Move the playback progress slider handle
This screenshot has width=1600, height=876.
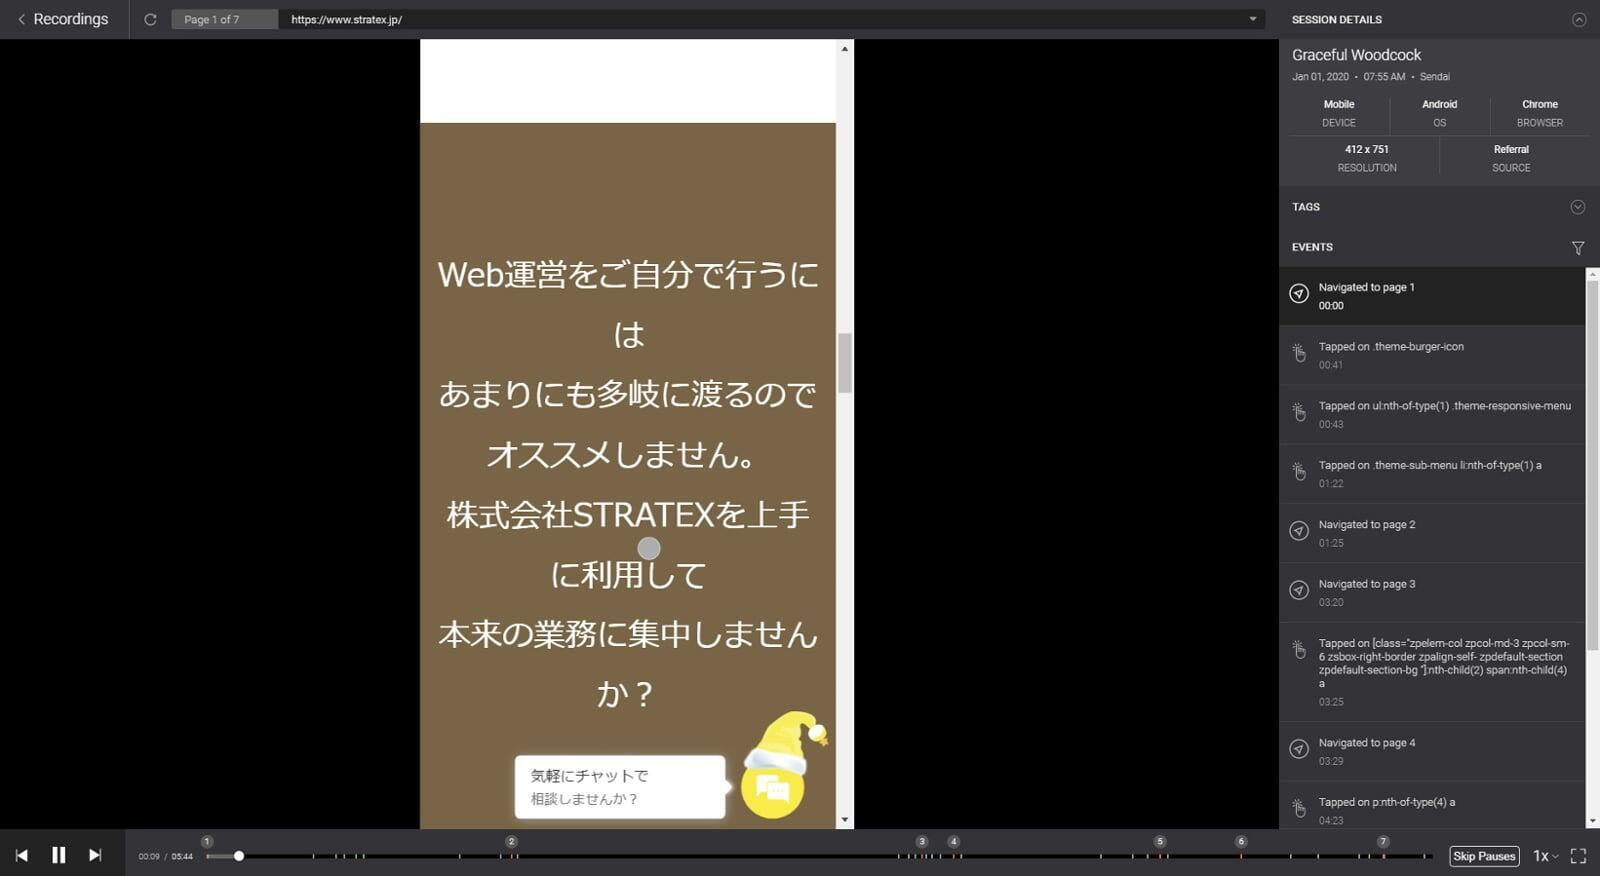[239, 856]
